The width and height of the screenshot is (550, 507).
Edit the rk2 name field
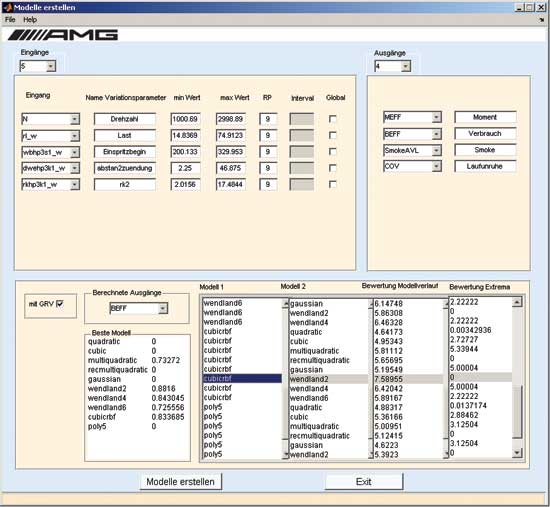(125, 185)
